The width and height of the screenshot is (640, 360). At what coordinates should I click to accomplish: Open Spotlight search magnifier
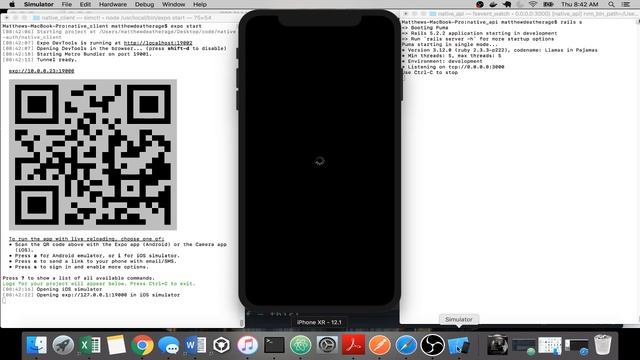(611, 4)
